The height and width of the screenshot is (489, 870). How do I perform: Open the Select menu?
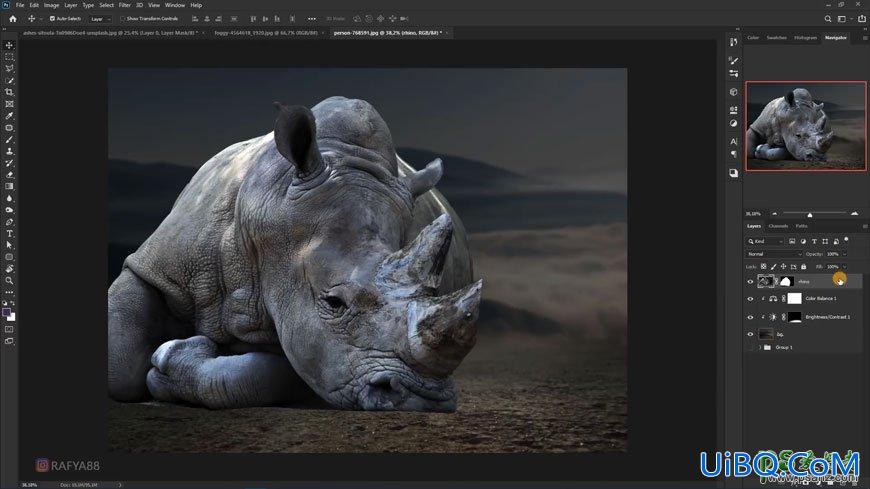pos(106,5)
